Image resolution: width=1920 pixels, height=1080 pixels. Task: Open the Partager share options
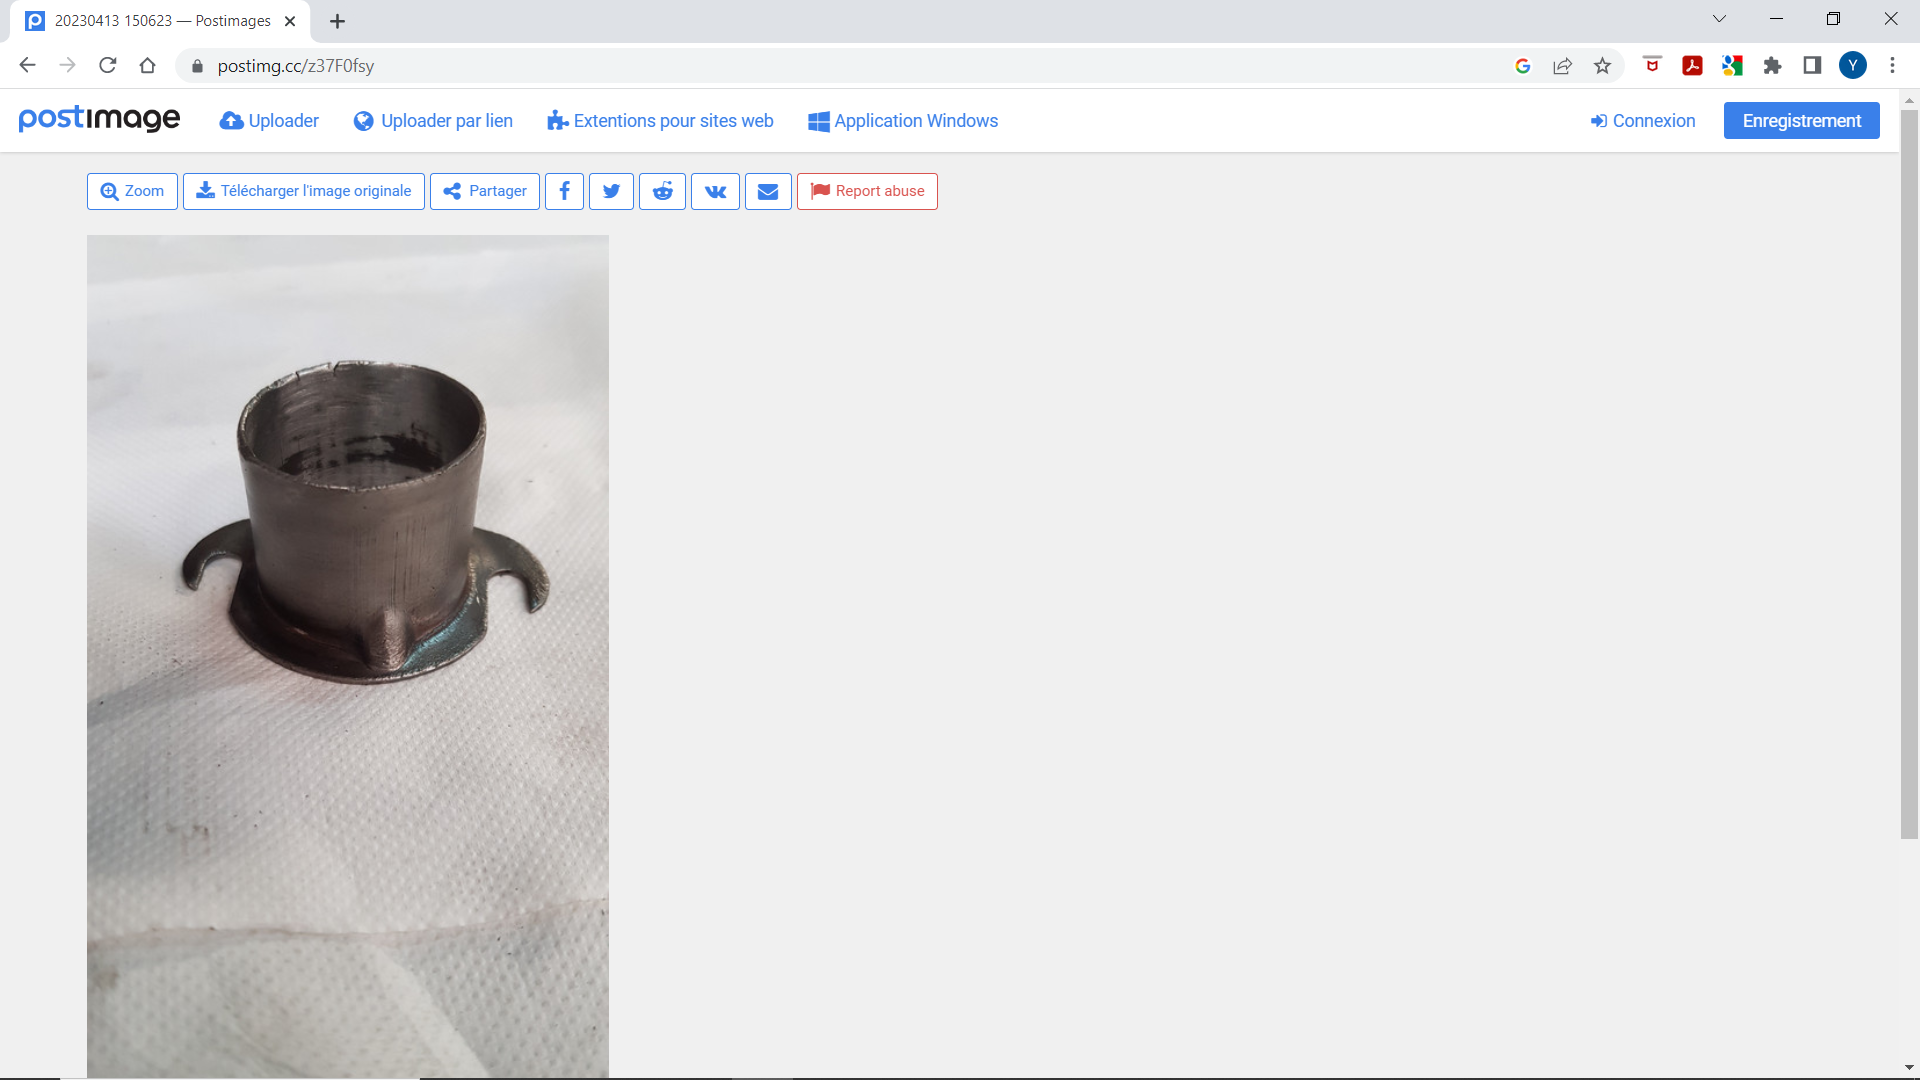pos(485,191)
